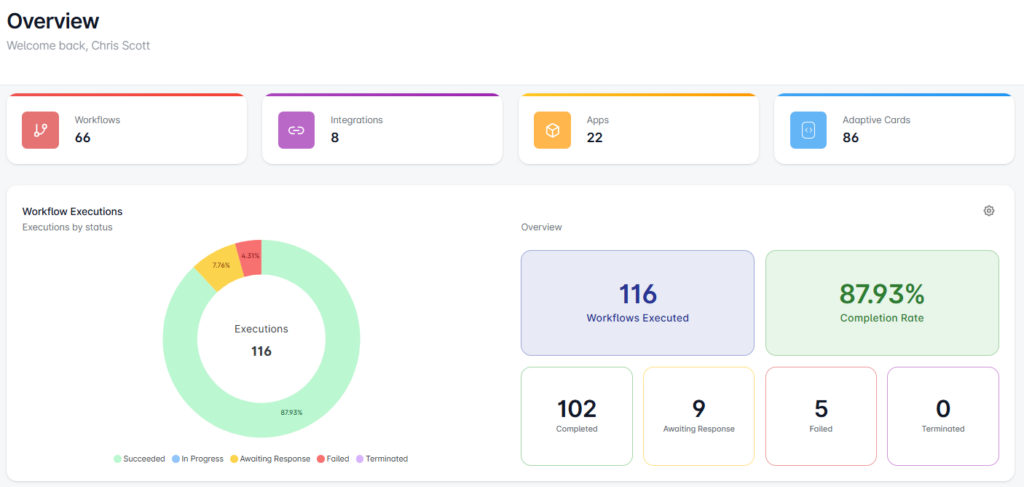Toggle In Progress legend item
This screenshot has width=1024, height=487.
click(x=200, y=459)
